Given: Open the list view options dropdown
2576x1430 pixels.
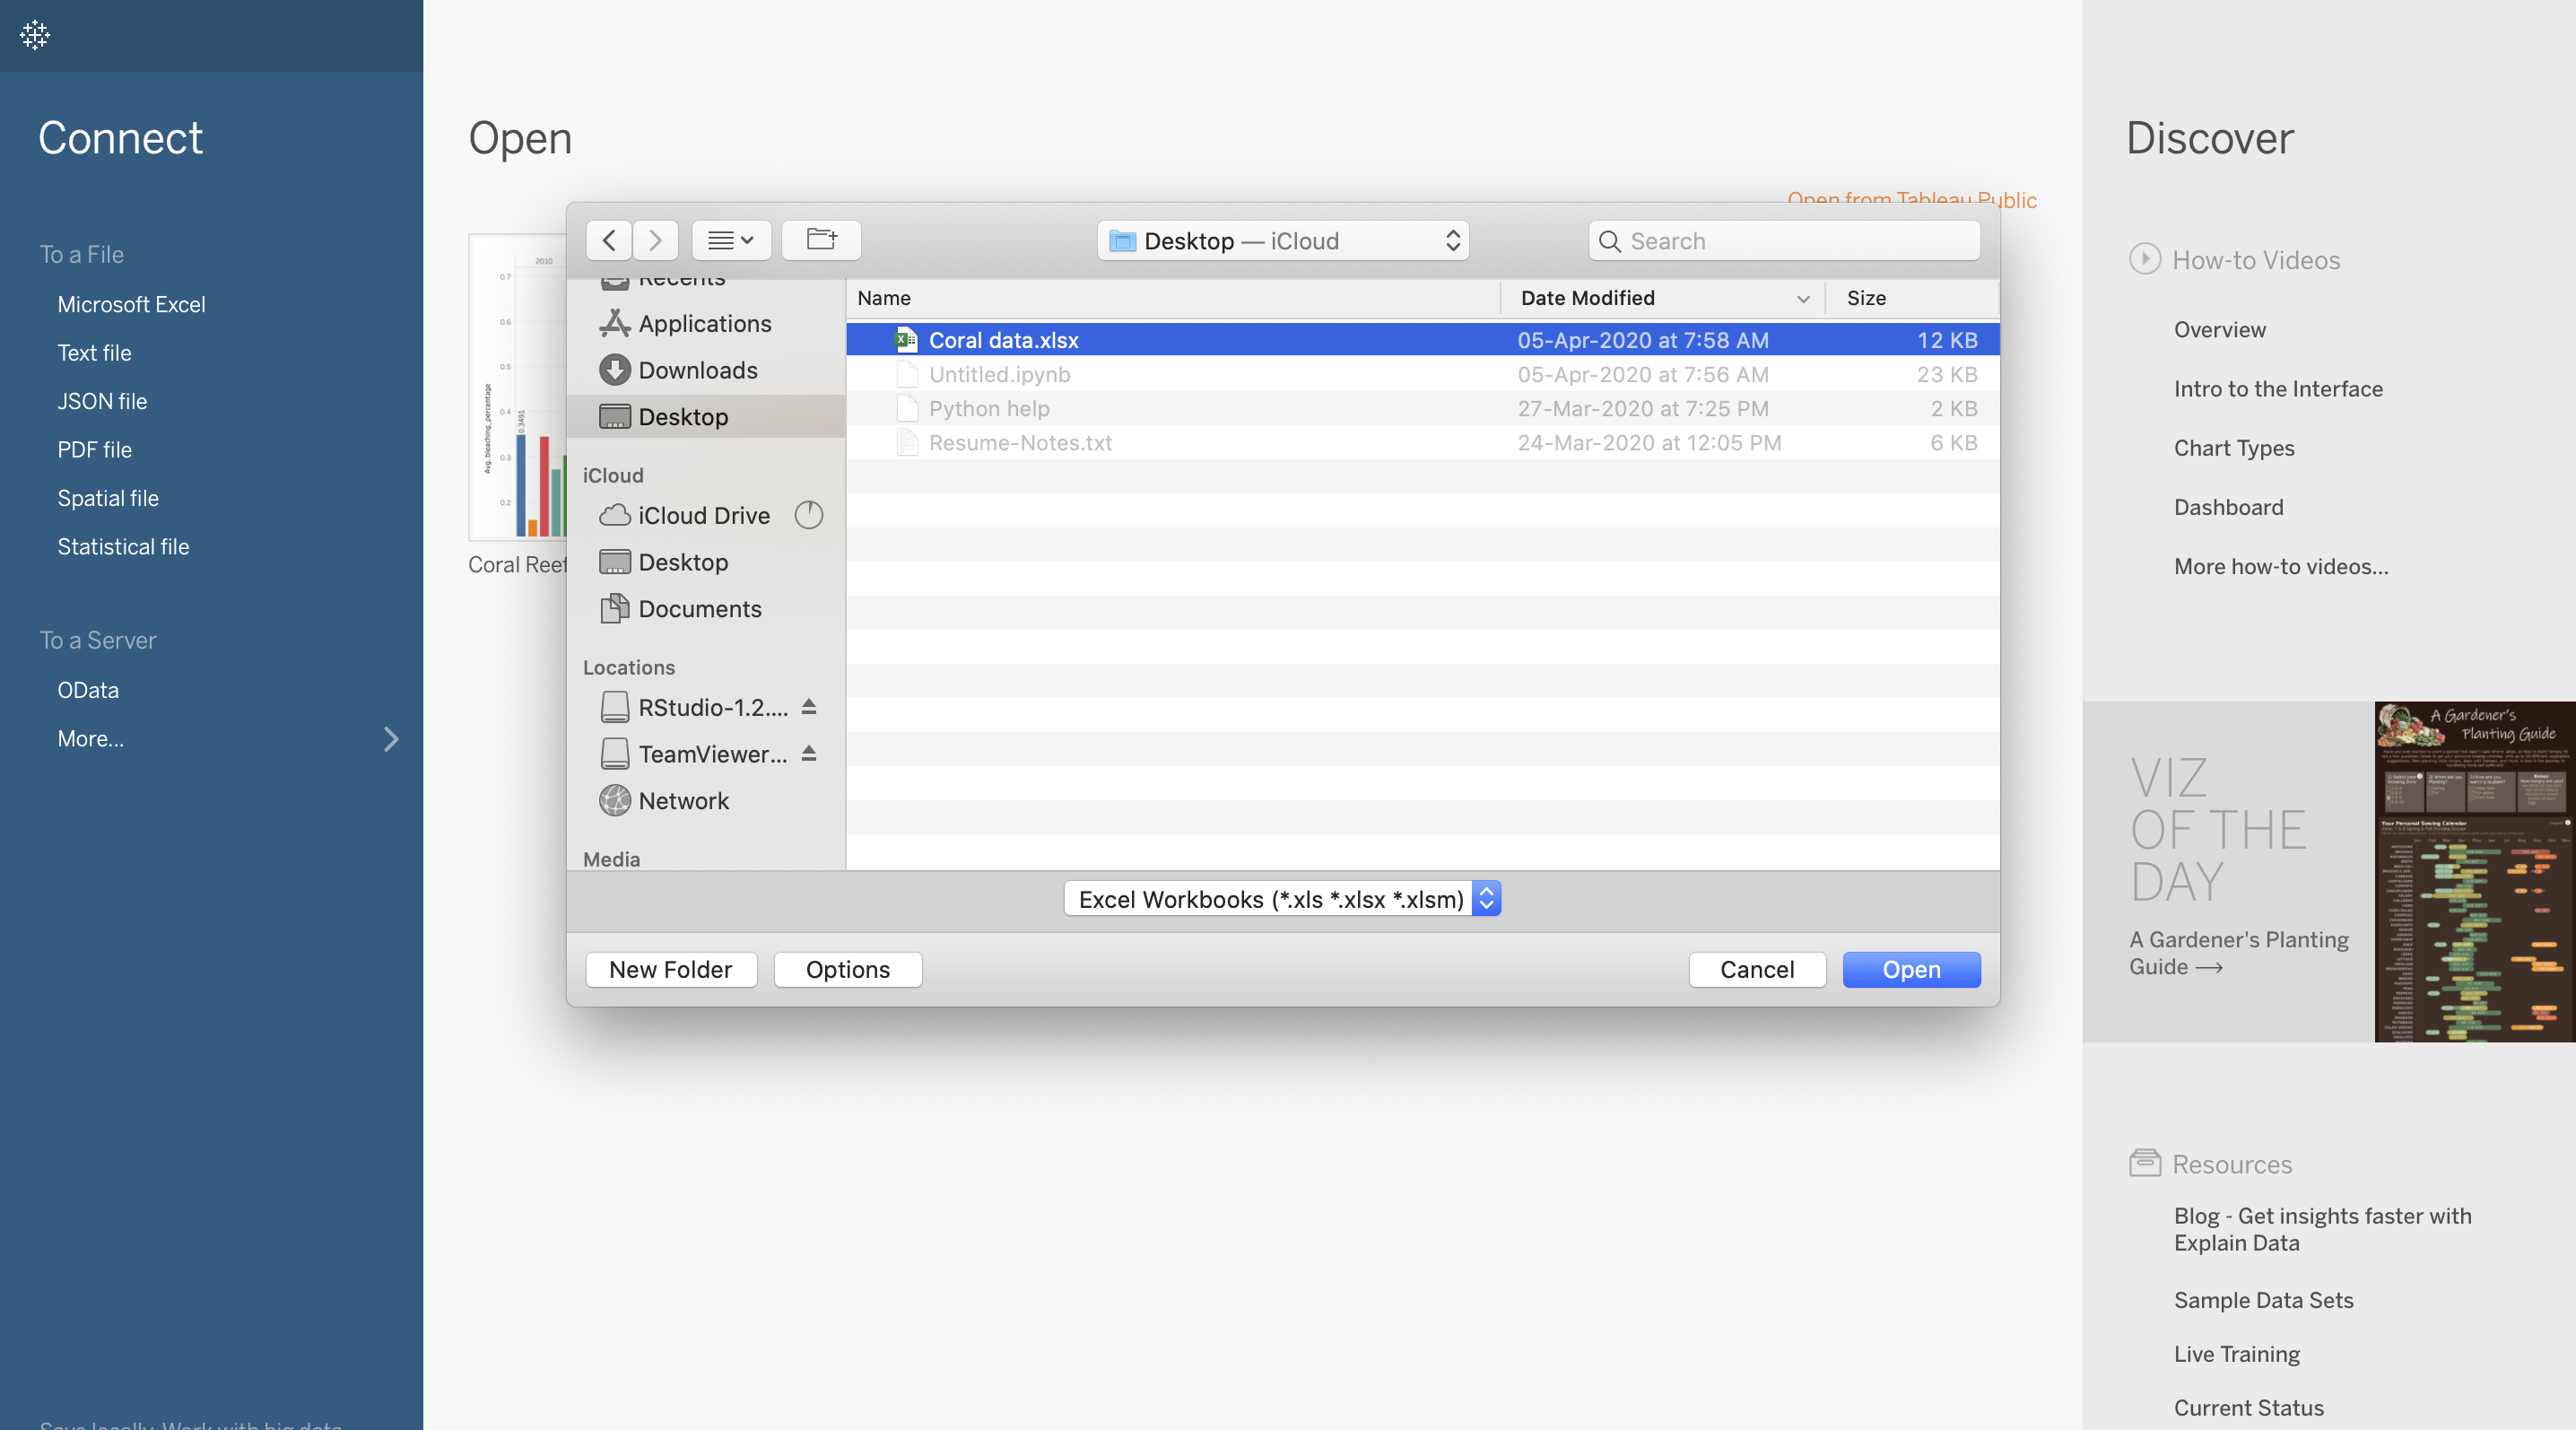Looking at the screenshot, I should coord(731,240).
